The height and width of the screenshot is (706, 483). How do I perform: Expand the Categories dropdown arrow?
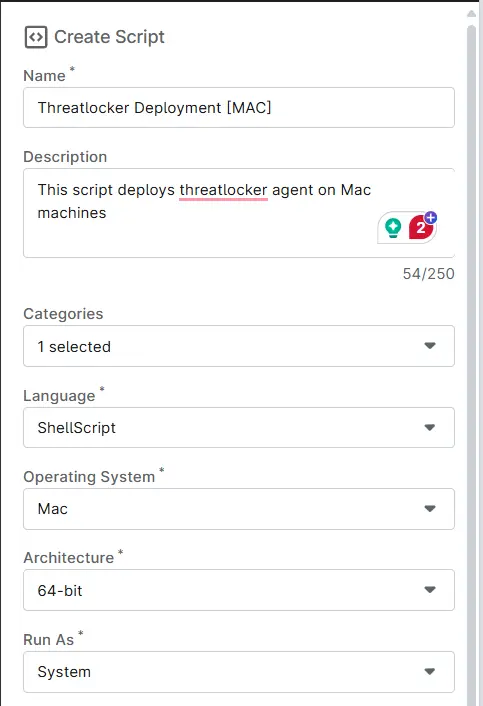click(430, 346)
